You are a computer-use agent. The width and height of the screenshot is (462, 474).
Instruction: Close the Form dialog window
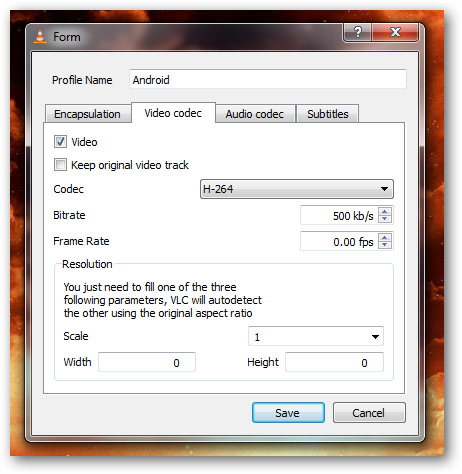click(x=395, y=32)
